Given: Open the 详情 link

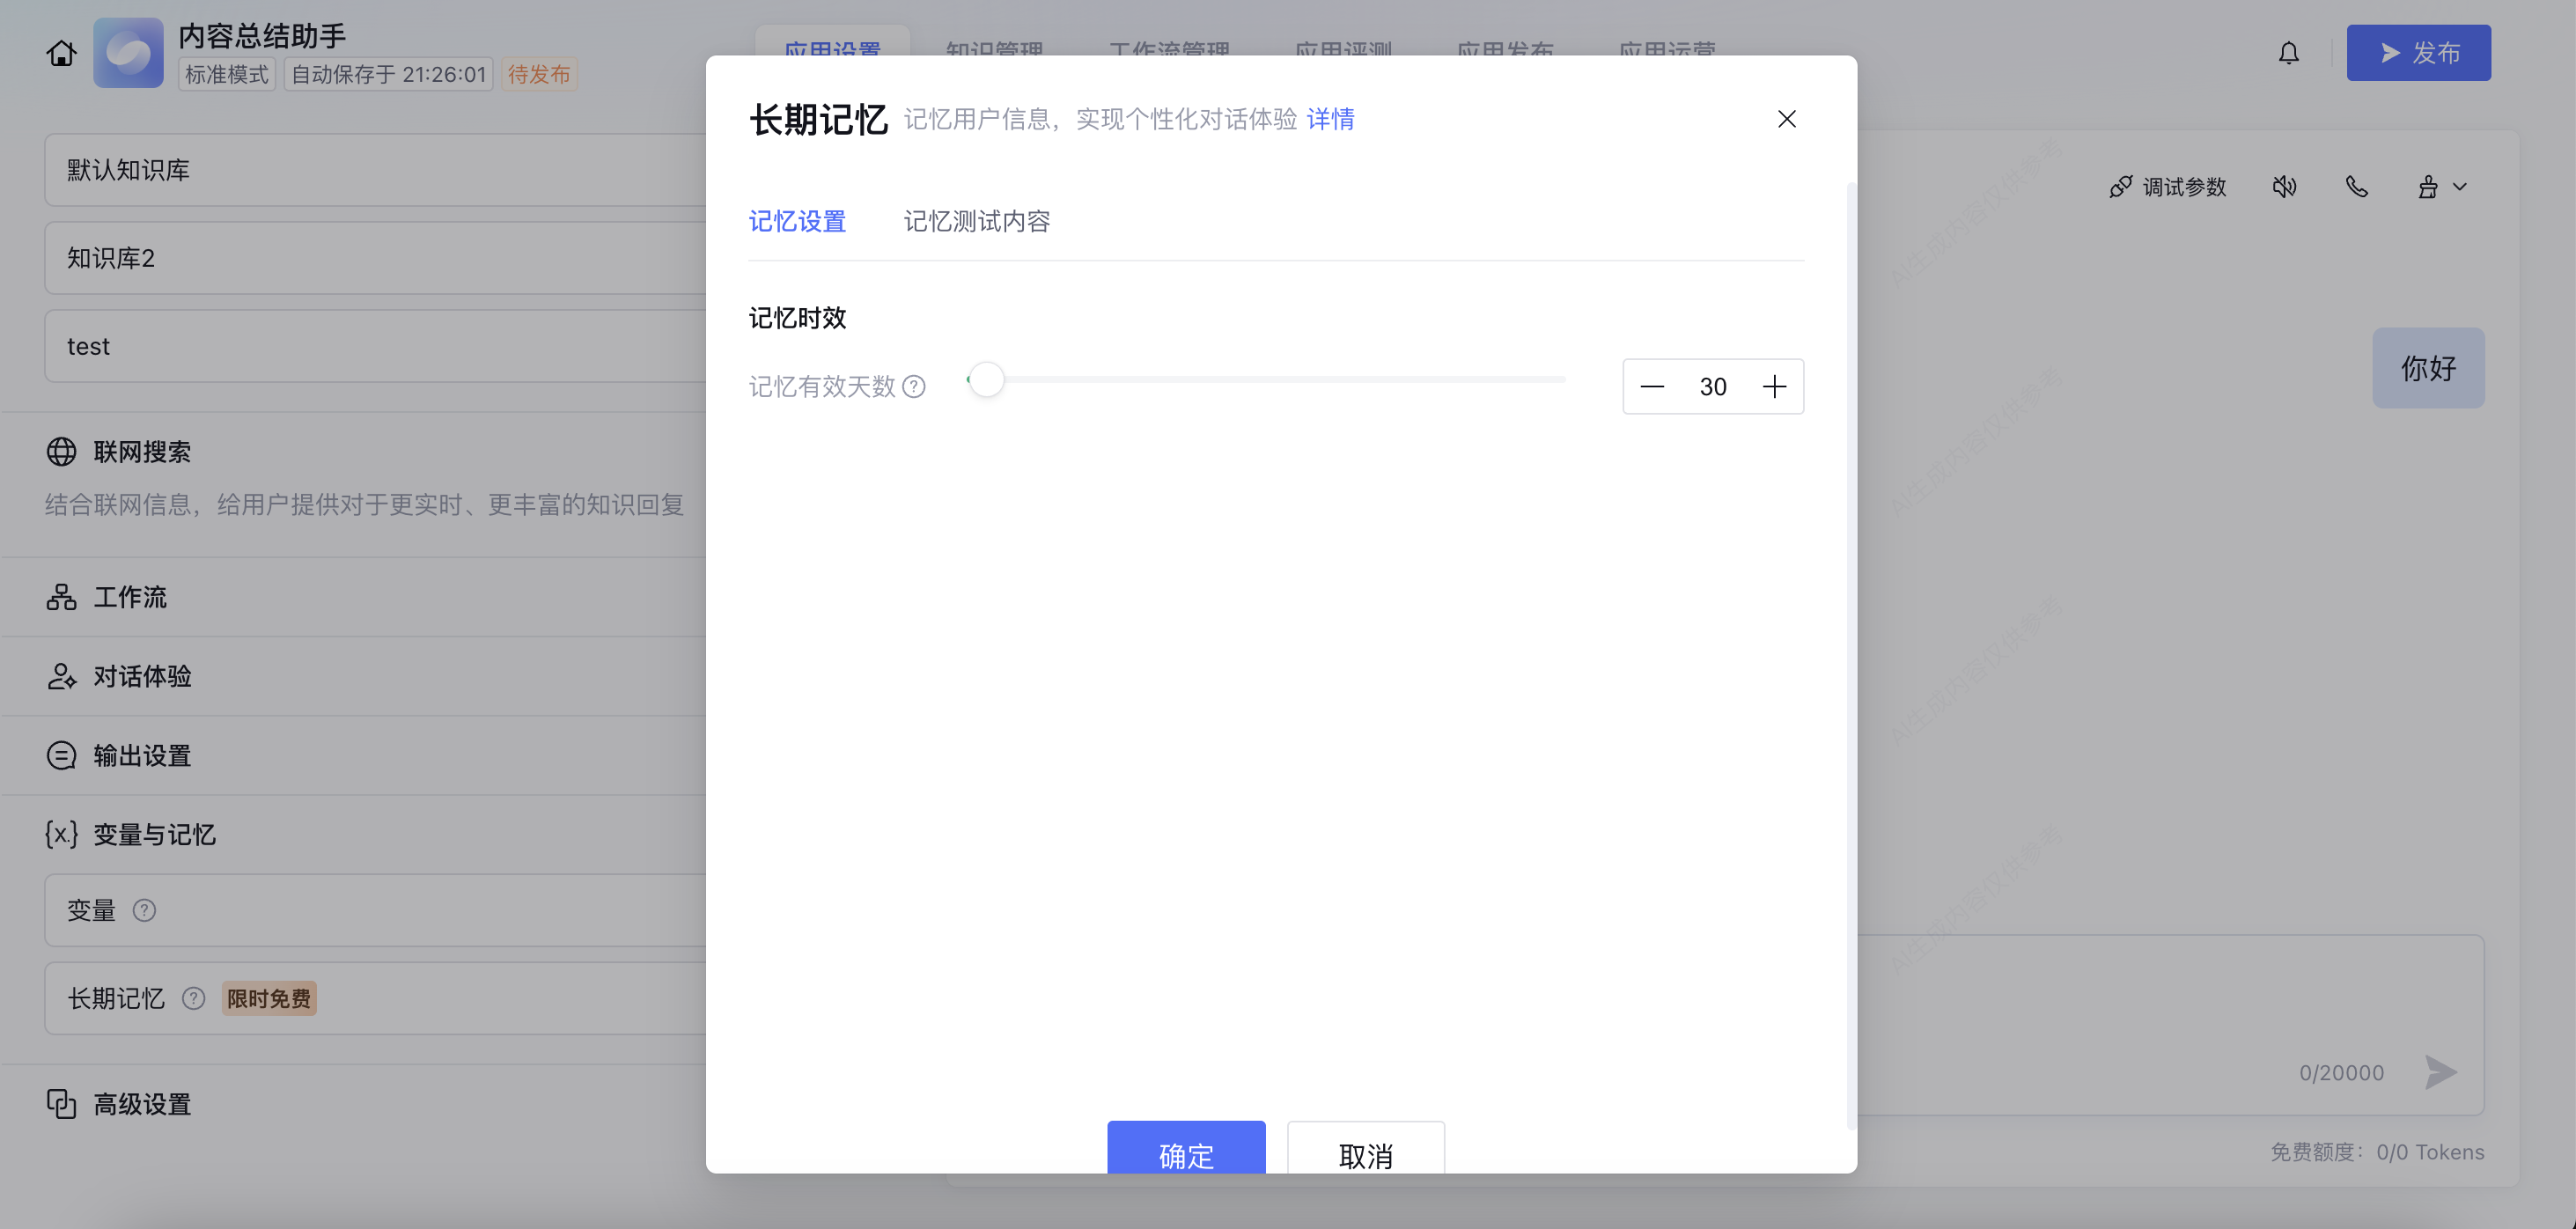Looking at the screenshot, I should point(1330,119).
